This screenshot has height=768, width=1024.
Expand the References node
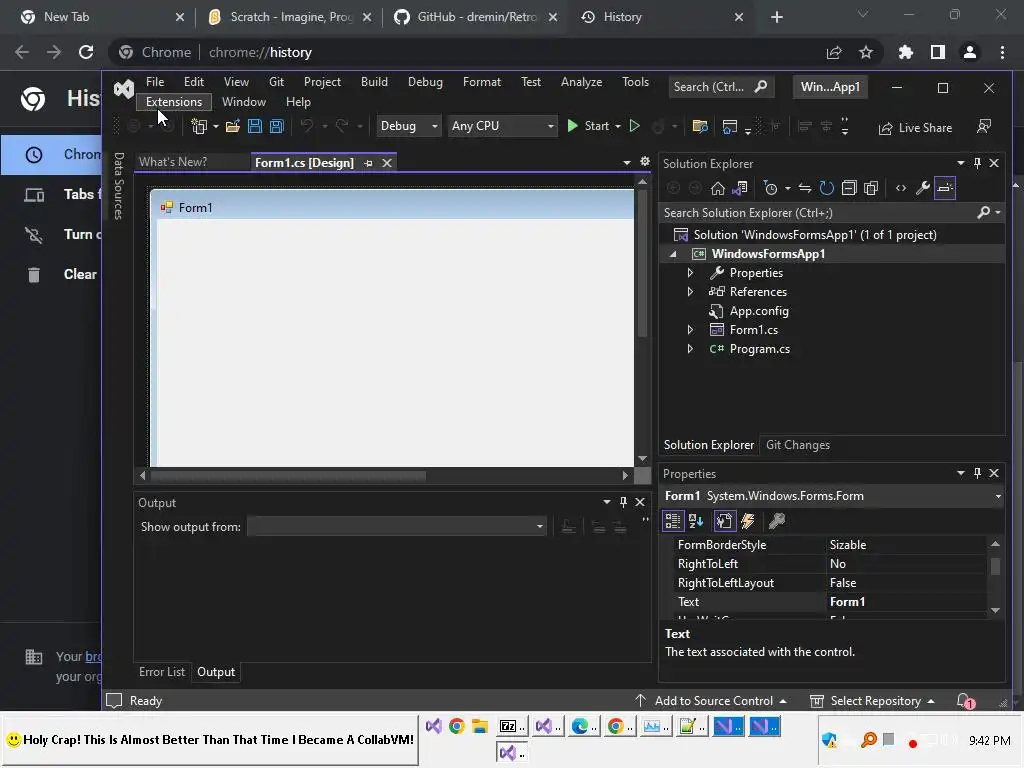(x=690, y=292)
